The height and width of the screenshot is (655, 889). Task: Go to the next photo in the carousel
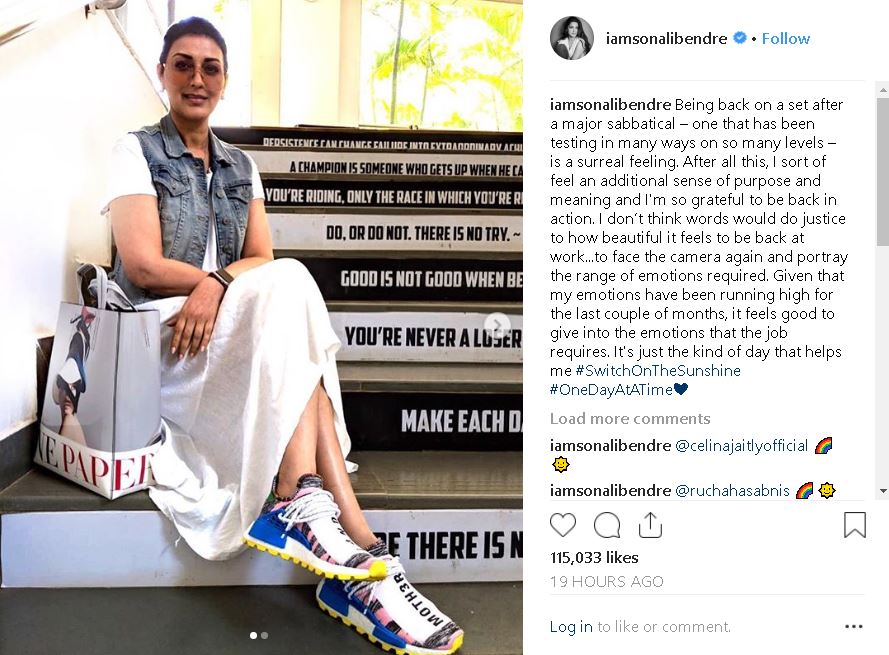pos(497,324)
